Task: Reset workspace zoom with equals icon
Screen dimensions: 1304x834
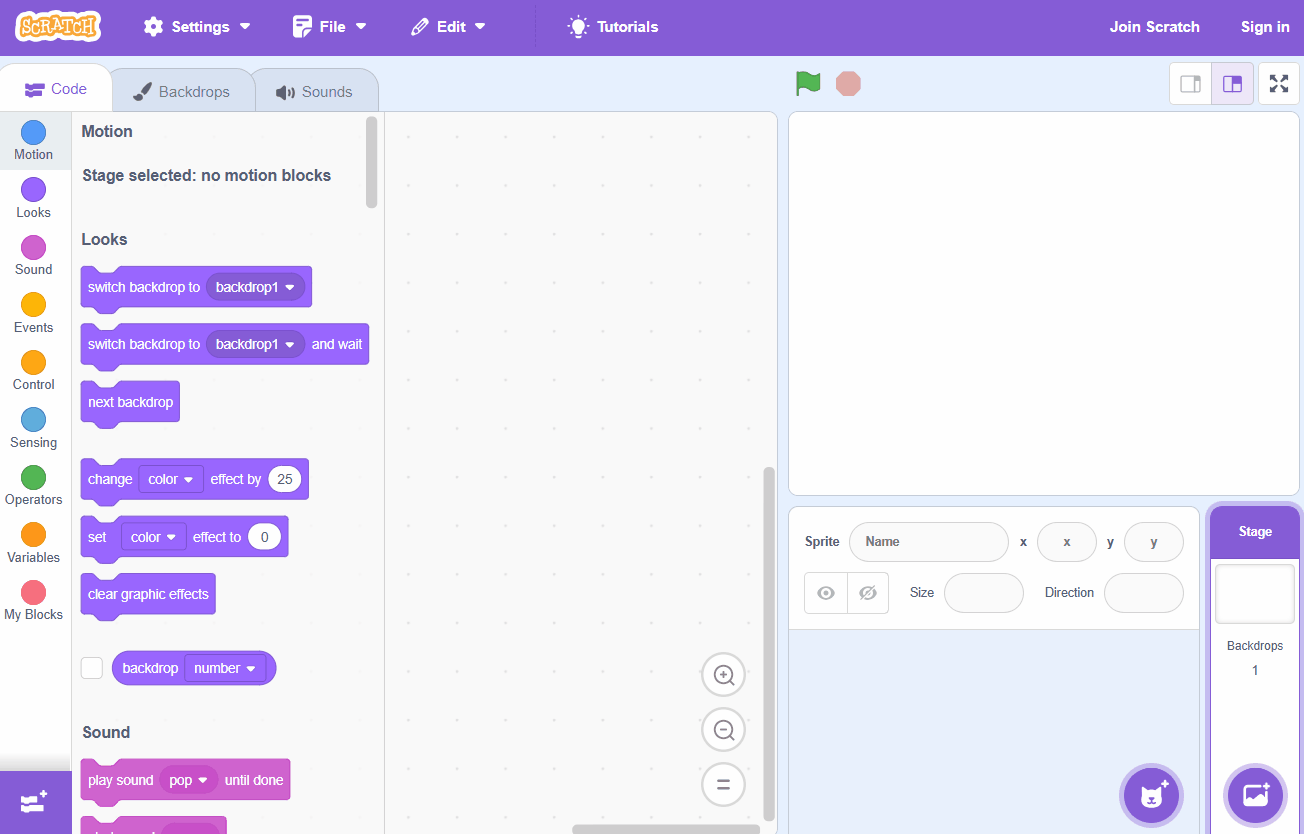Action: 723,784
